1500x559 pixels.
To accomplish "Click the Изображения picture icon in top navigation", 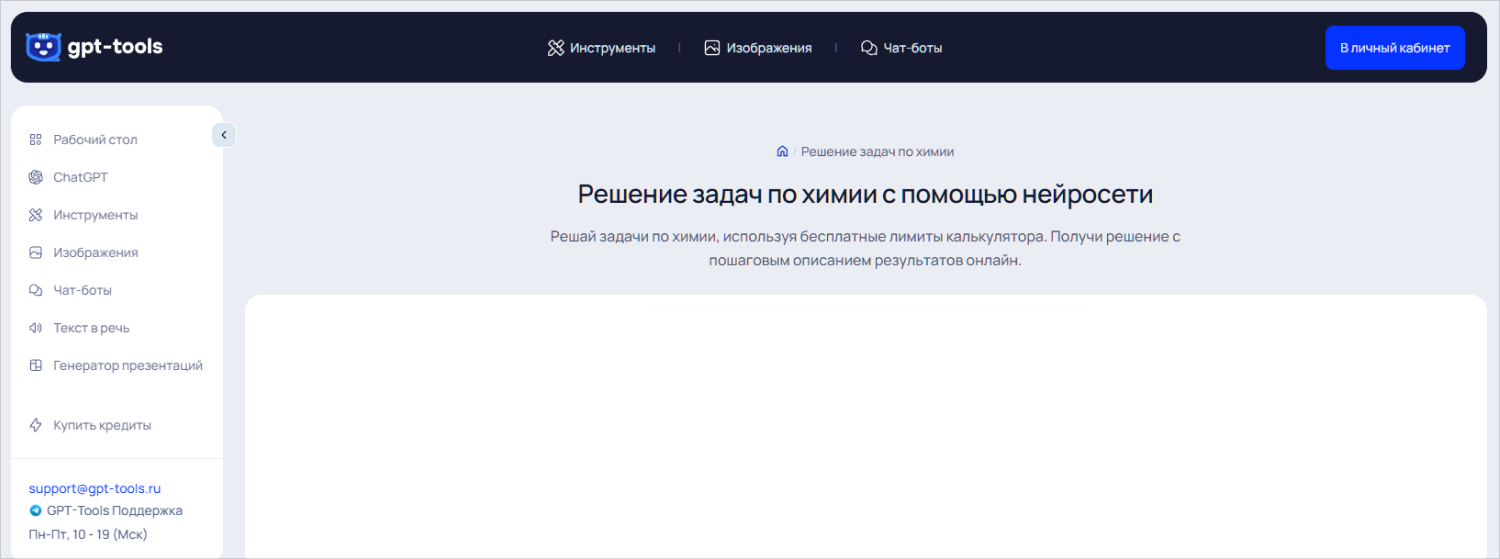I will (712, 48).
